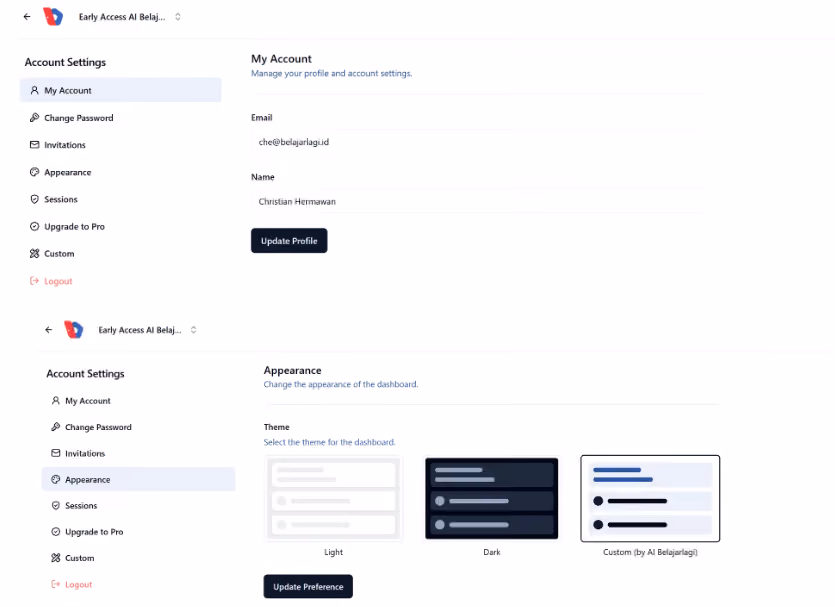
Task: Click Logout label in lower sidebar
Action: [x=78, y=584]
